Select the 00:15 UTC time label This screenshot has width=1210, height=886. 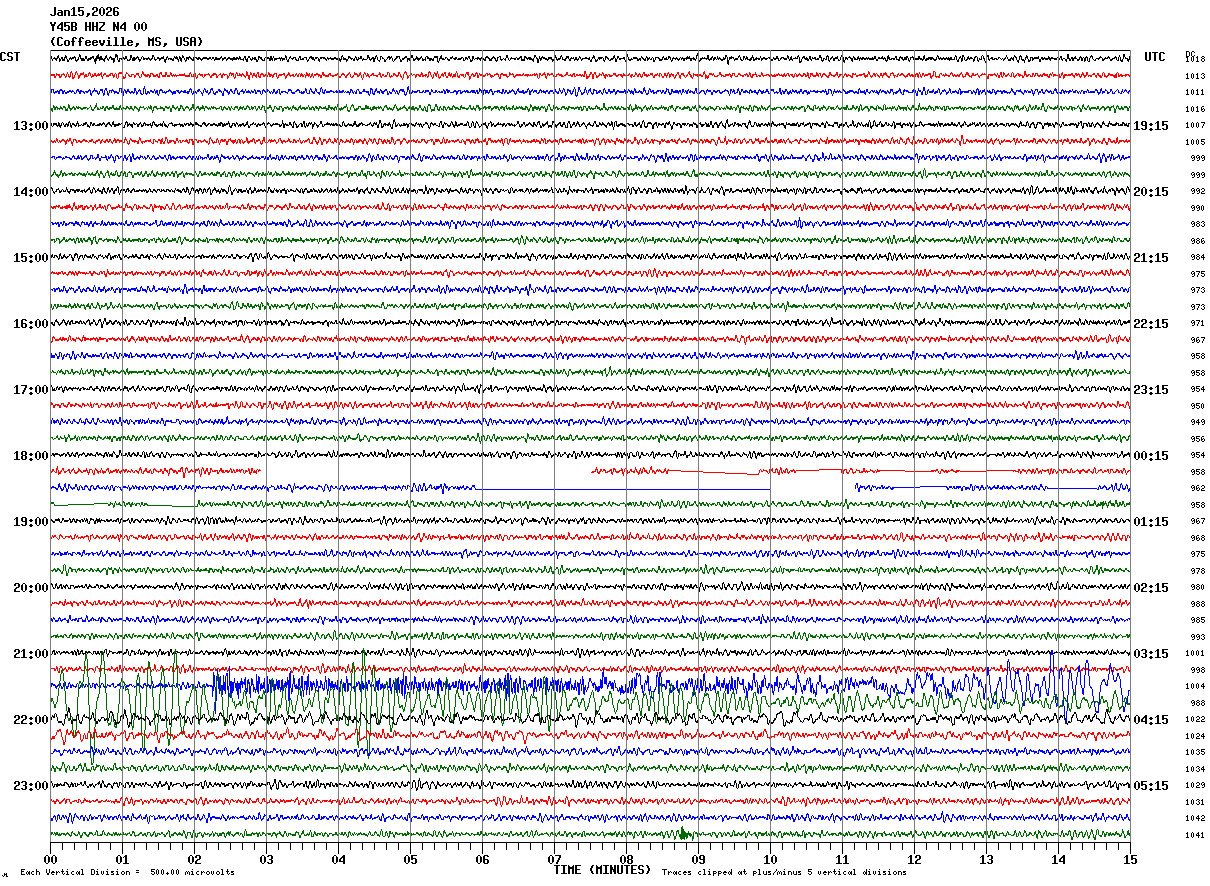click(x=1151, y=456)
